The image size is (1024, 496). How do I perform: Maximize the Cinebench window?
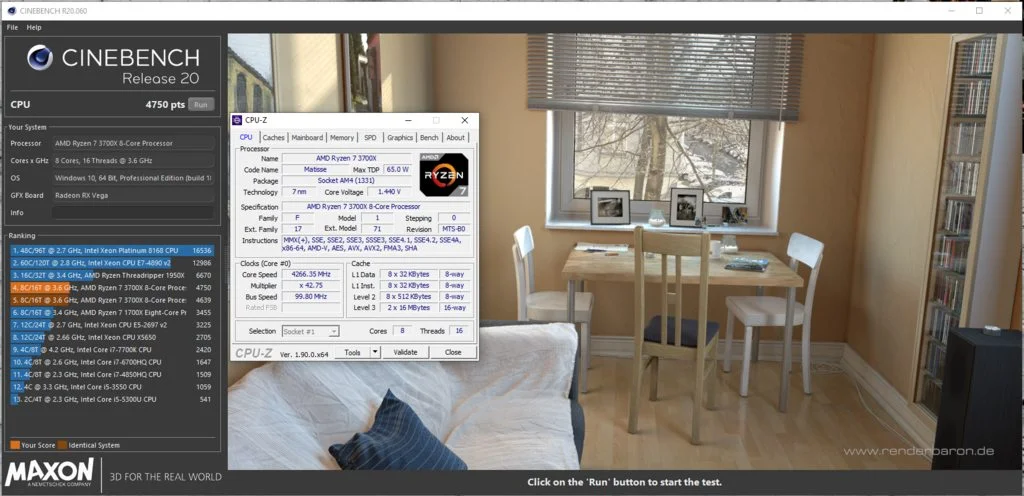pos(979,10)
